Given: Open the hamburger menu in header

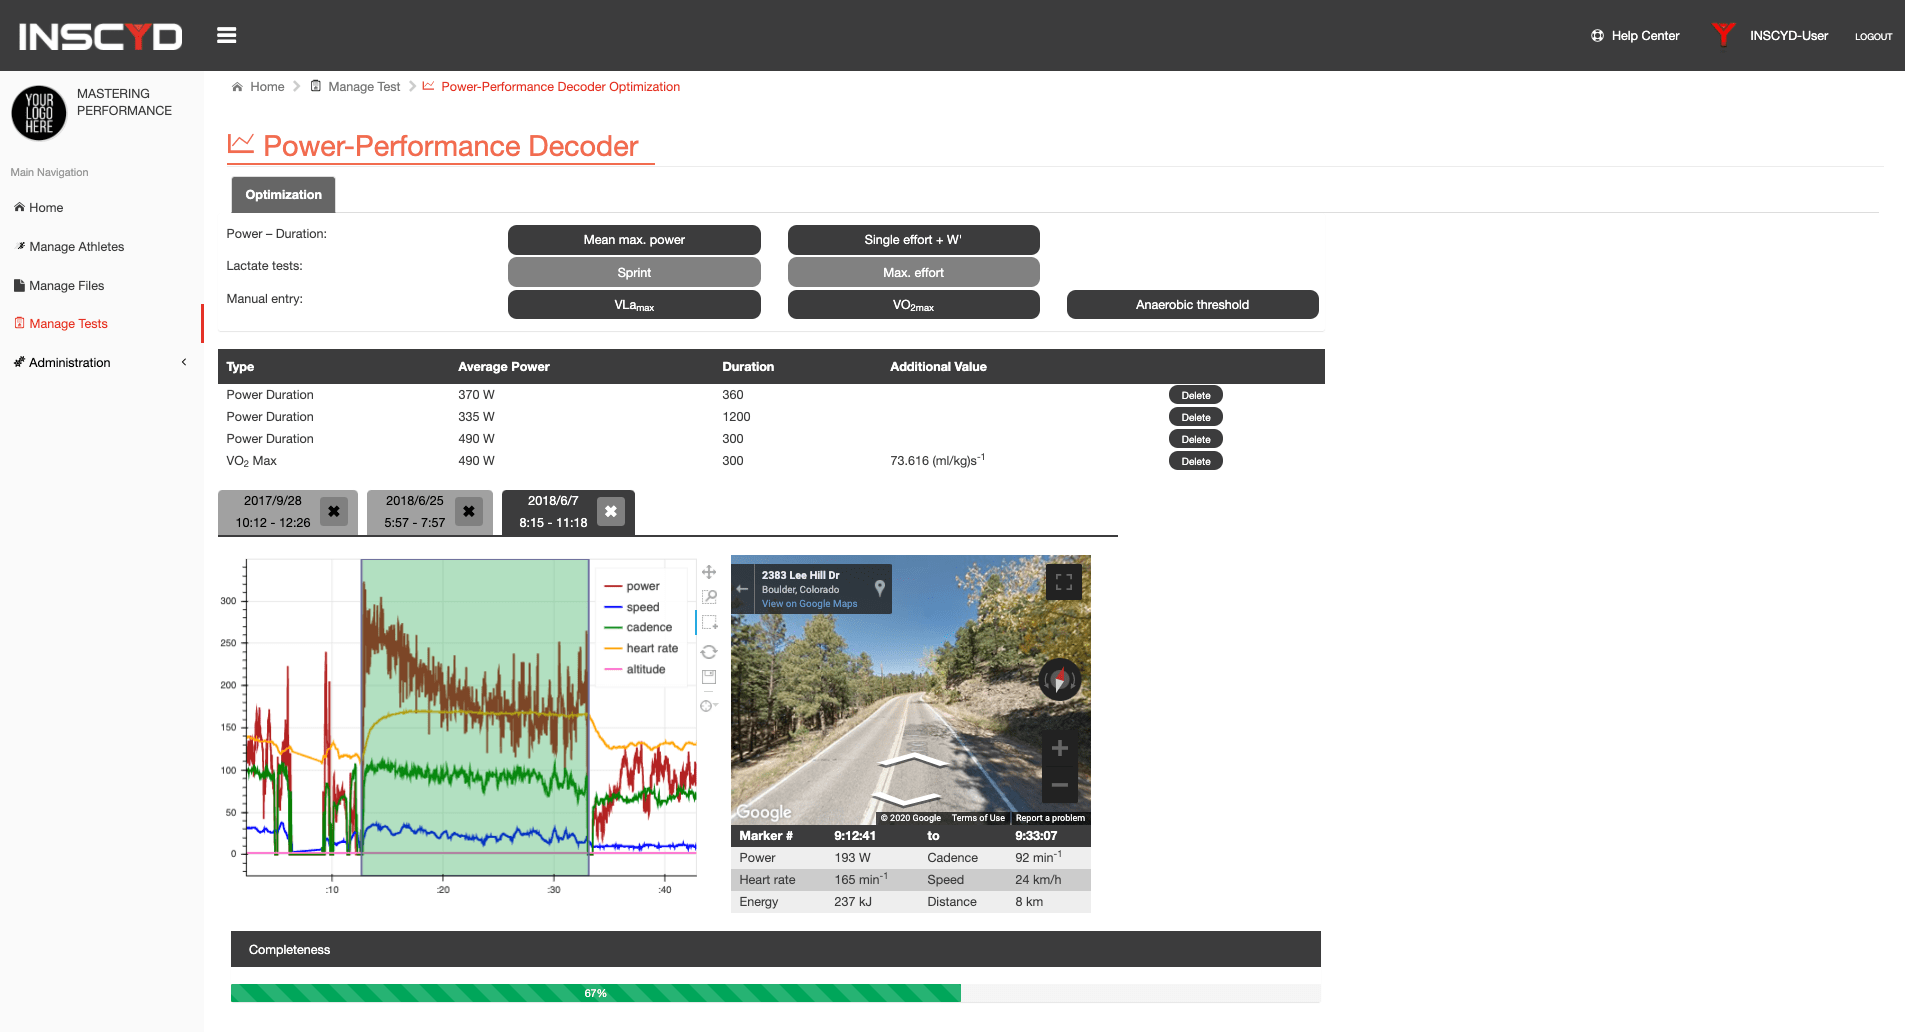Looking at the screenshot, I should [x=227, y=36].
